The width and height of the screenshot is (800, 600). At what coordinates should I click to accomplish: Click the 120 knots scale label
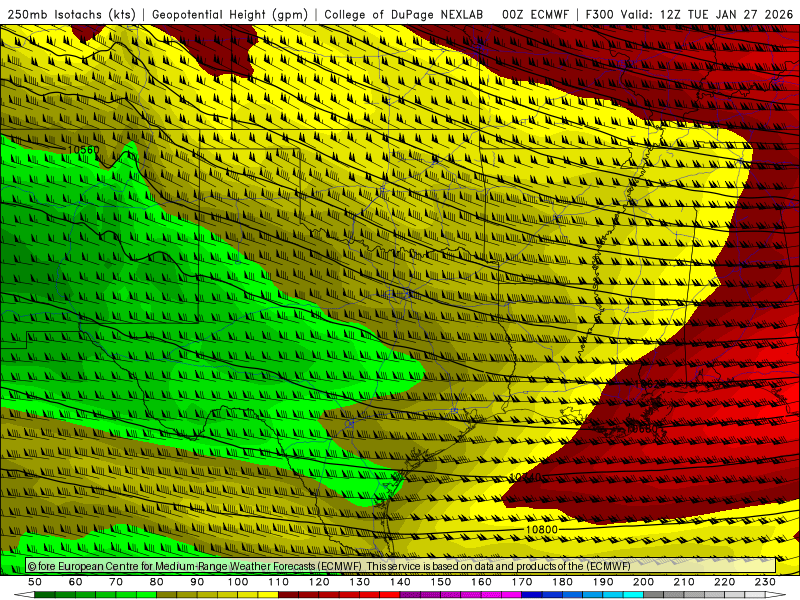point(319,582)
